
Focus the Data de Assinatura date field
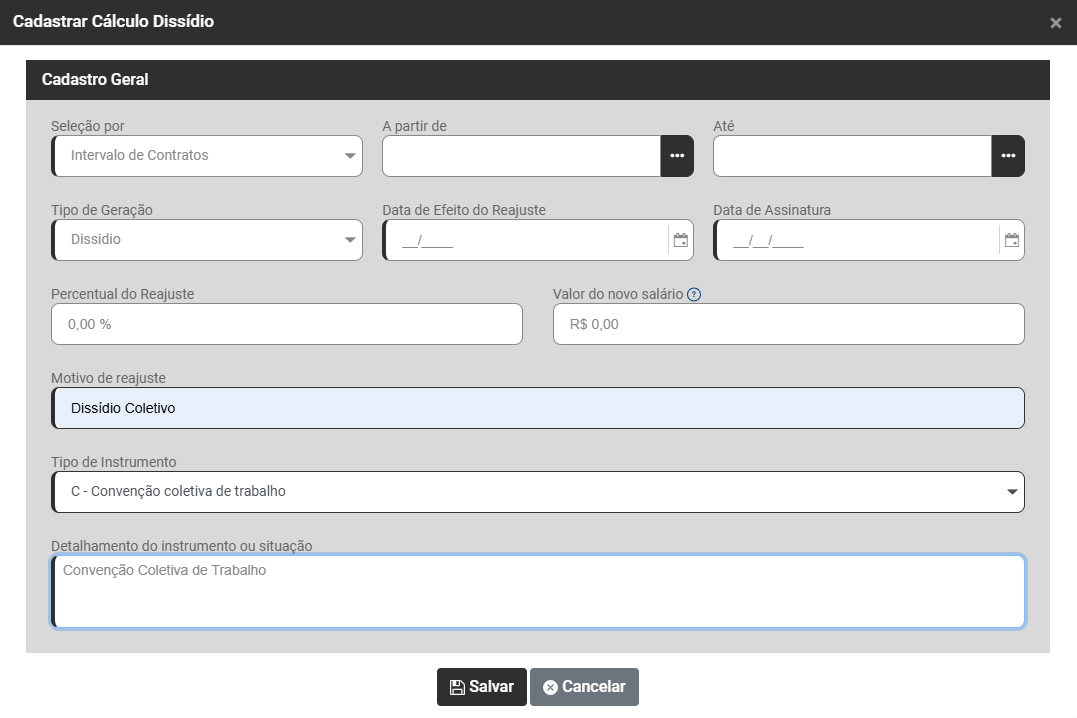click(x=856, y=240)
